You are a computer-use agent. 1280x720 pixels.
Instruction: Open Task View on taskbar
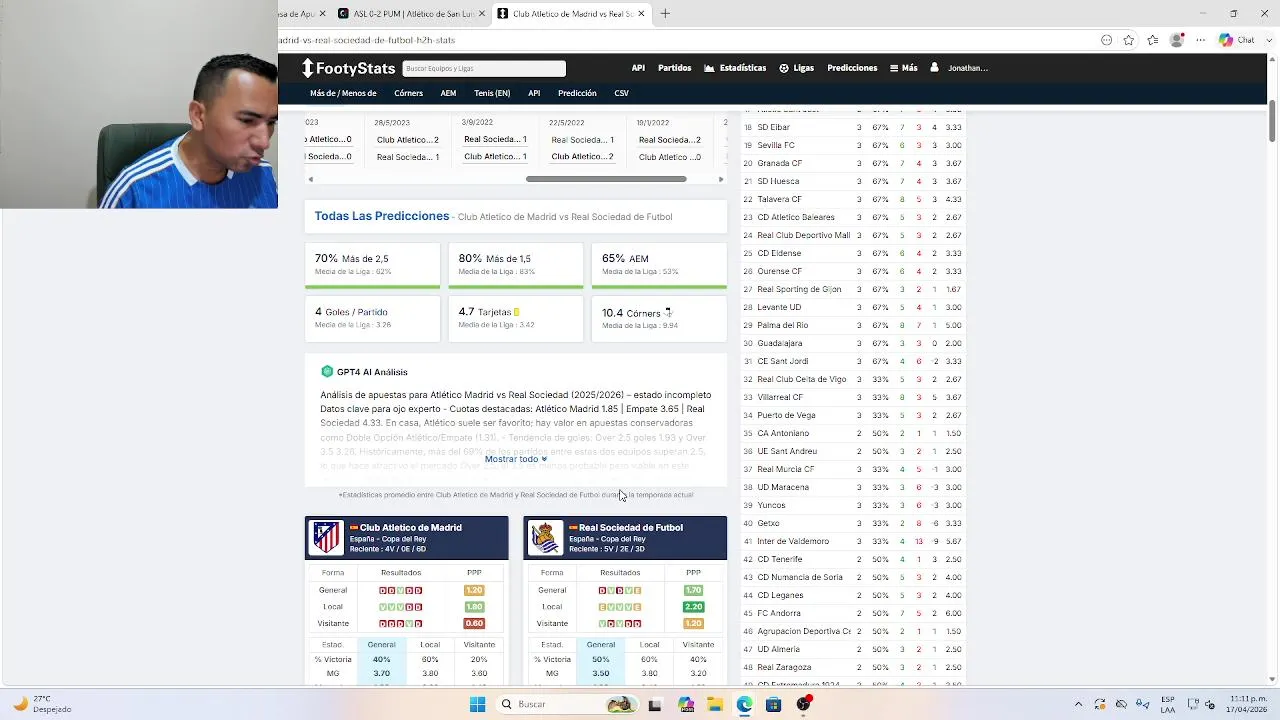655,704
